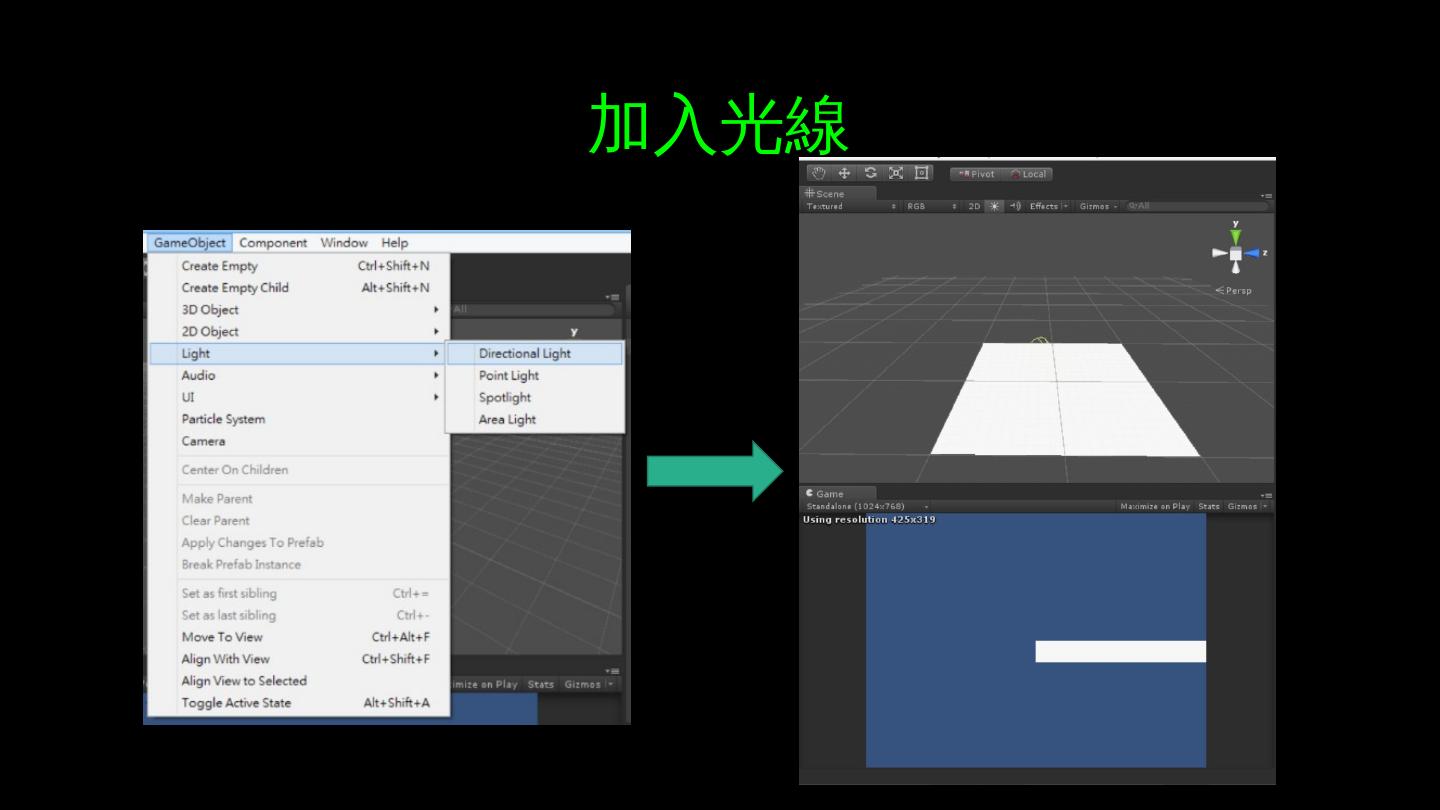Open the Component menu
Viewport: 1440px width, 810px height.
(x=273, y=243)
